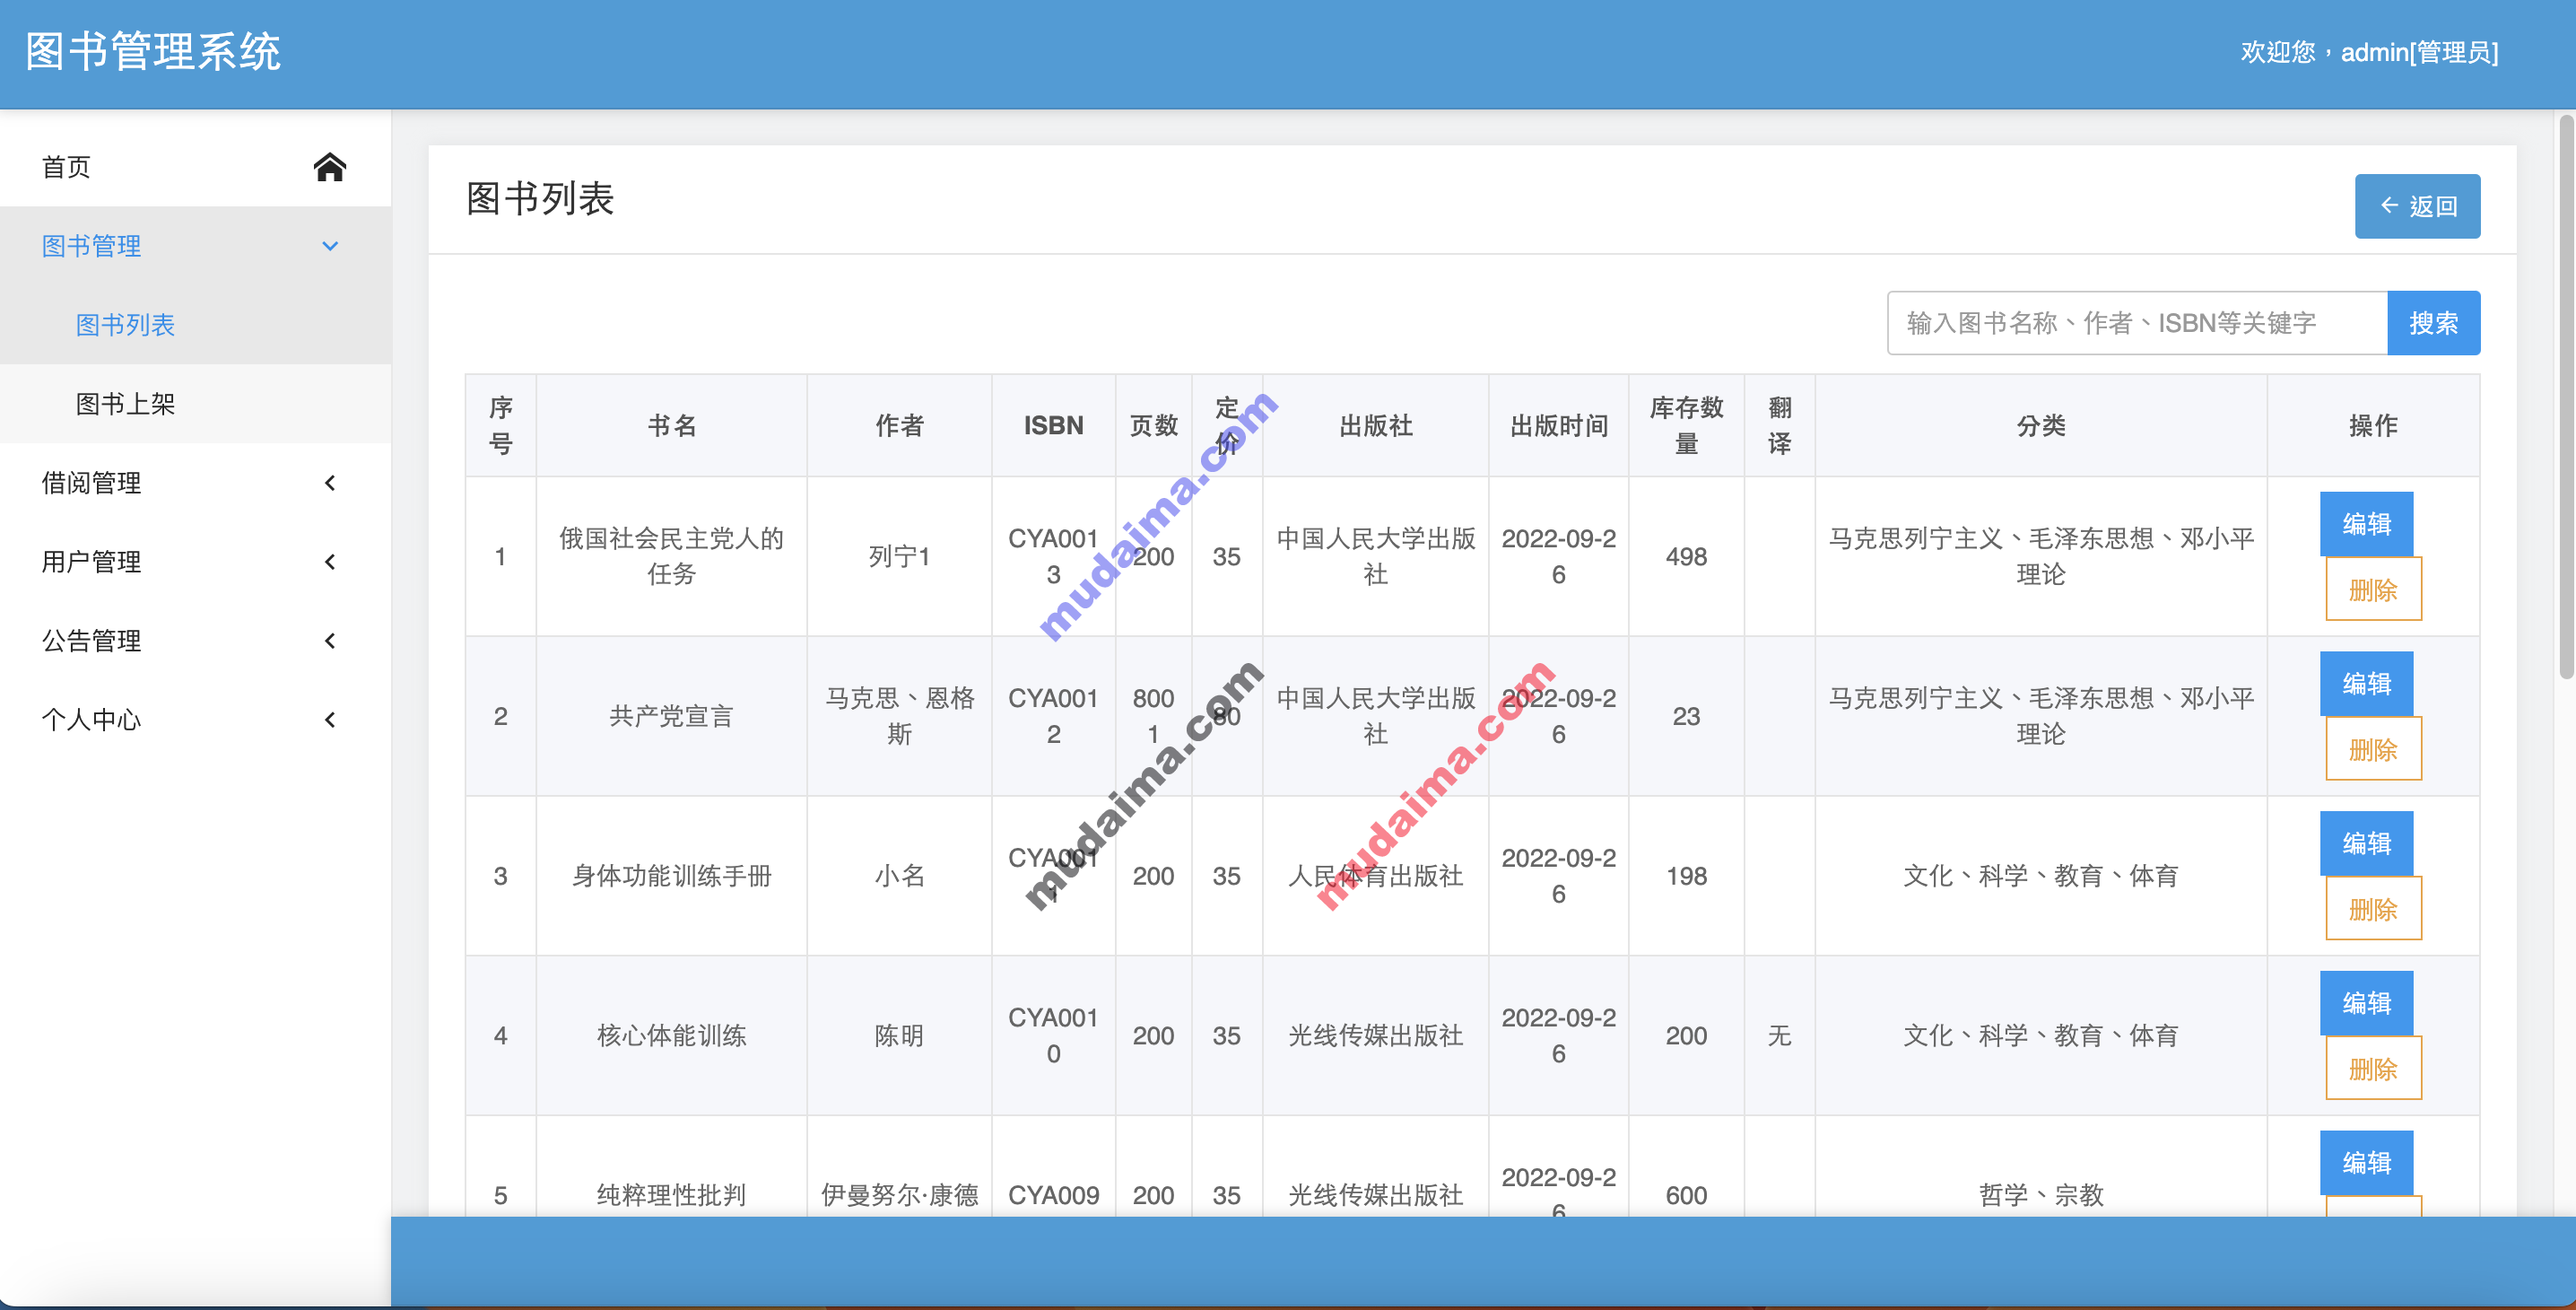2576x1310 pixels.
Task: Open the 图书列表 submenu item
Action: [x=125, y=325]
